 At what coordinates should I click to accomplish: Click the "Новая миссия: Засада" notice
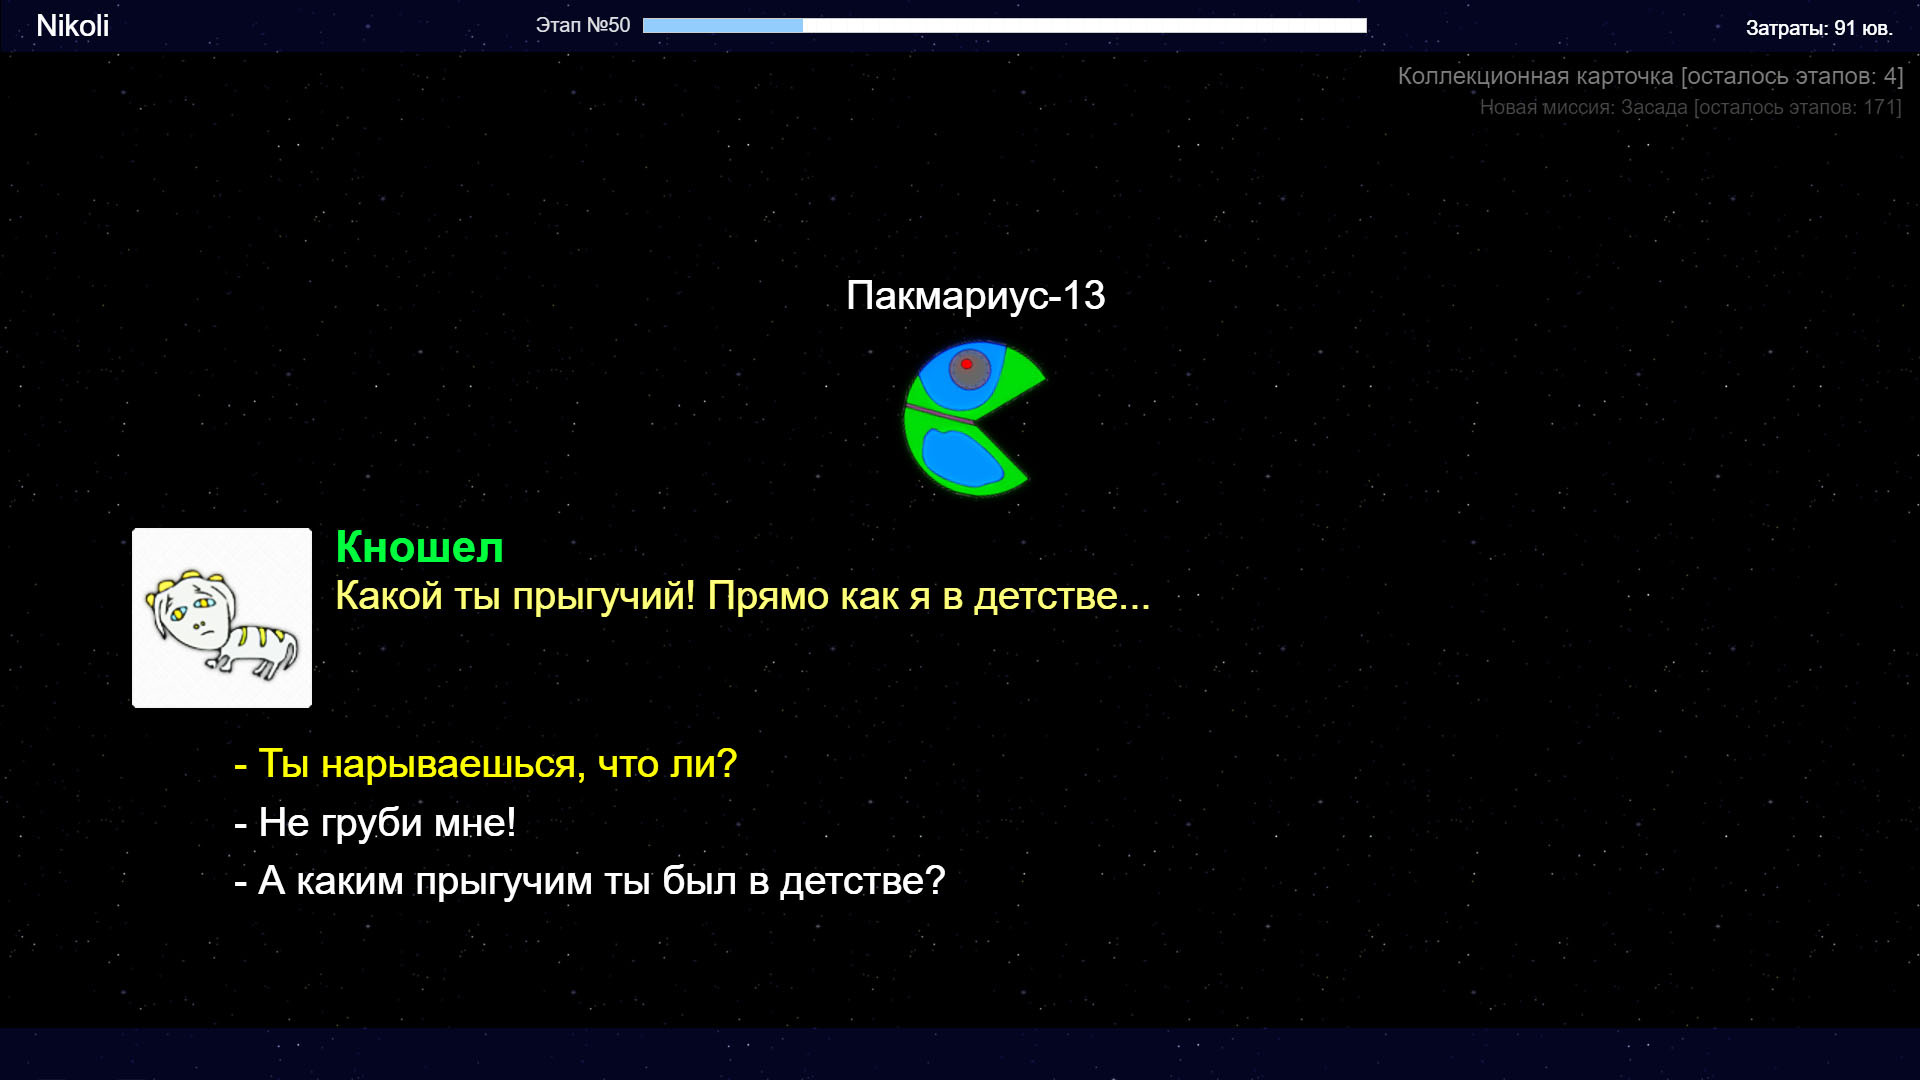pos(1690,107)
